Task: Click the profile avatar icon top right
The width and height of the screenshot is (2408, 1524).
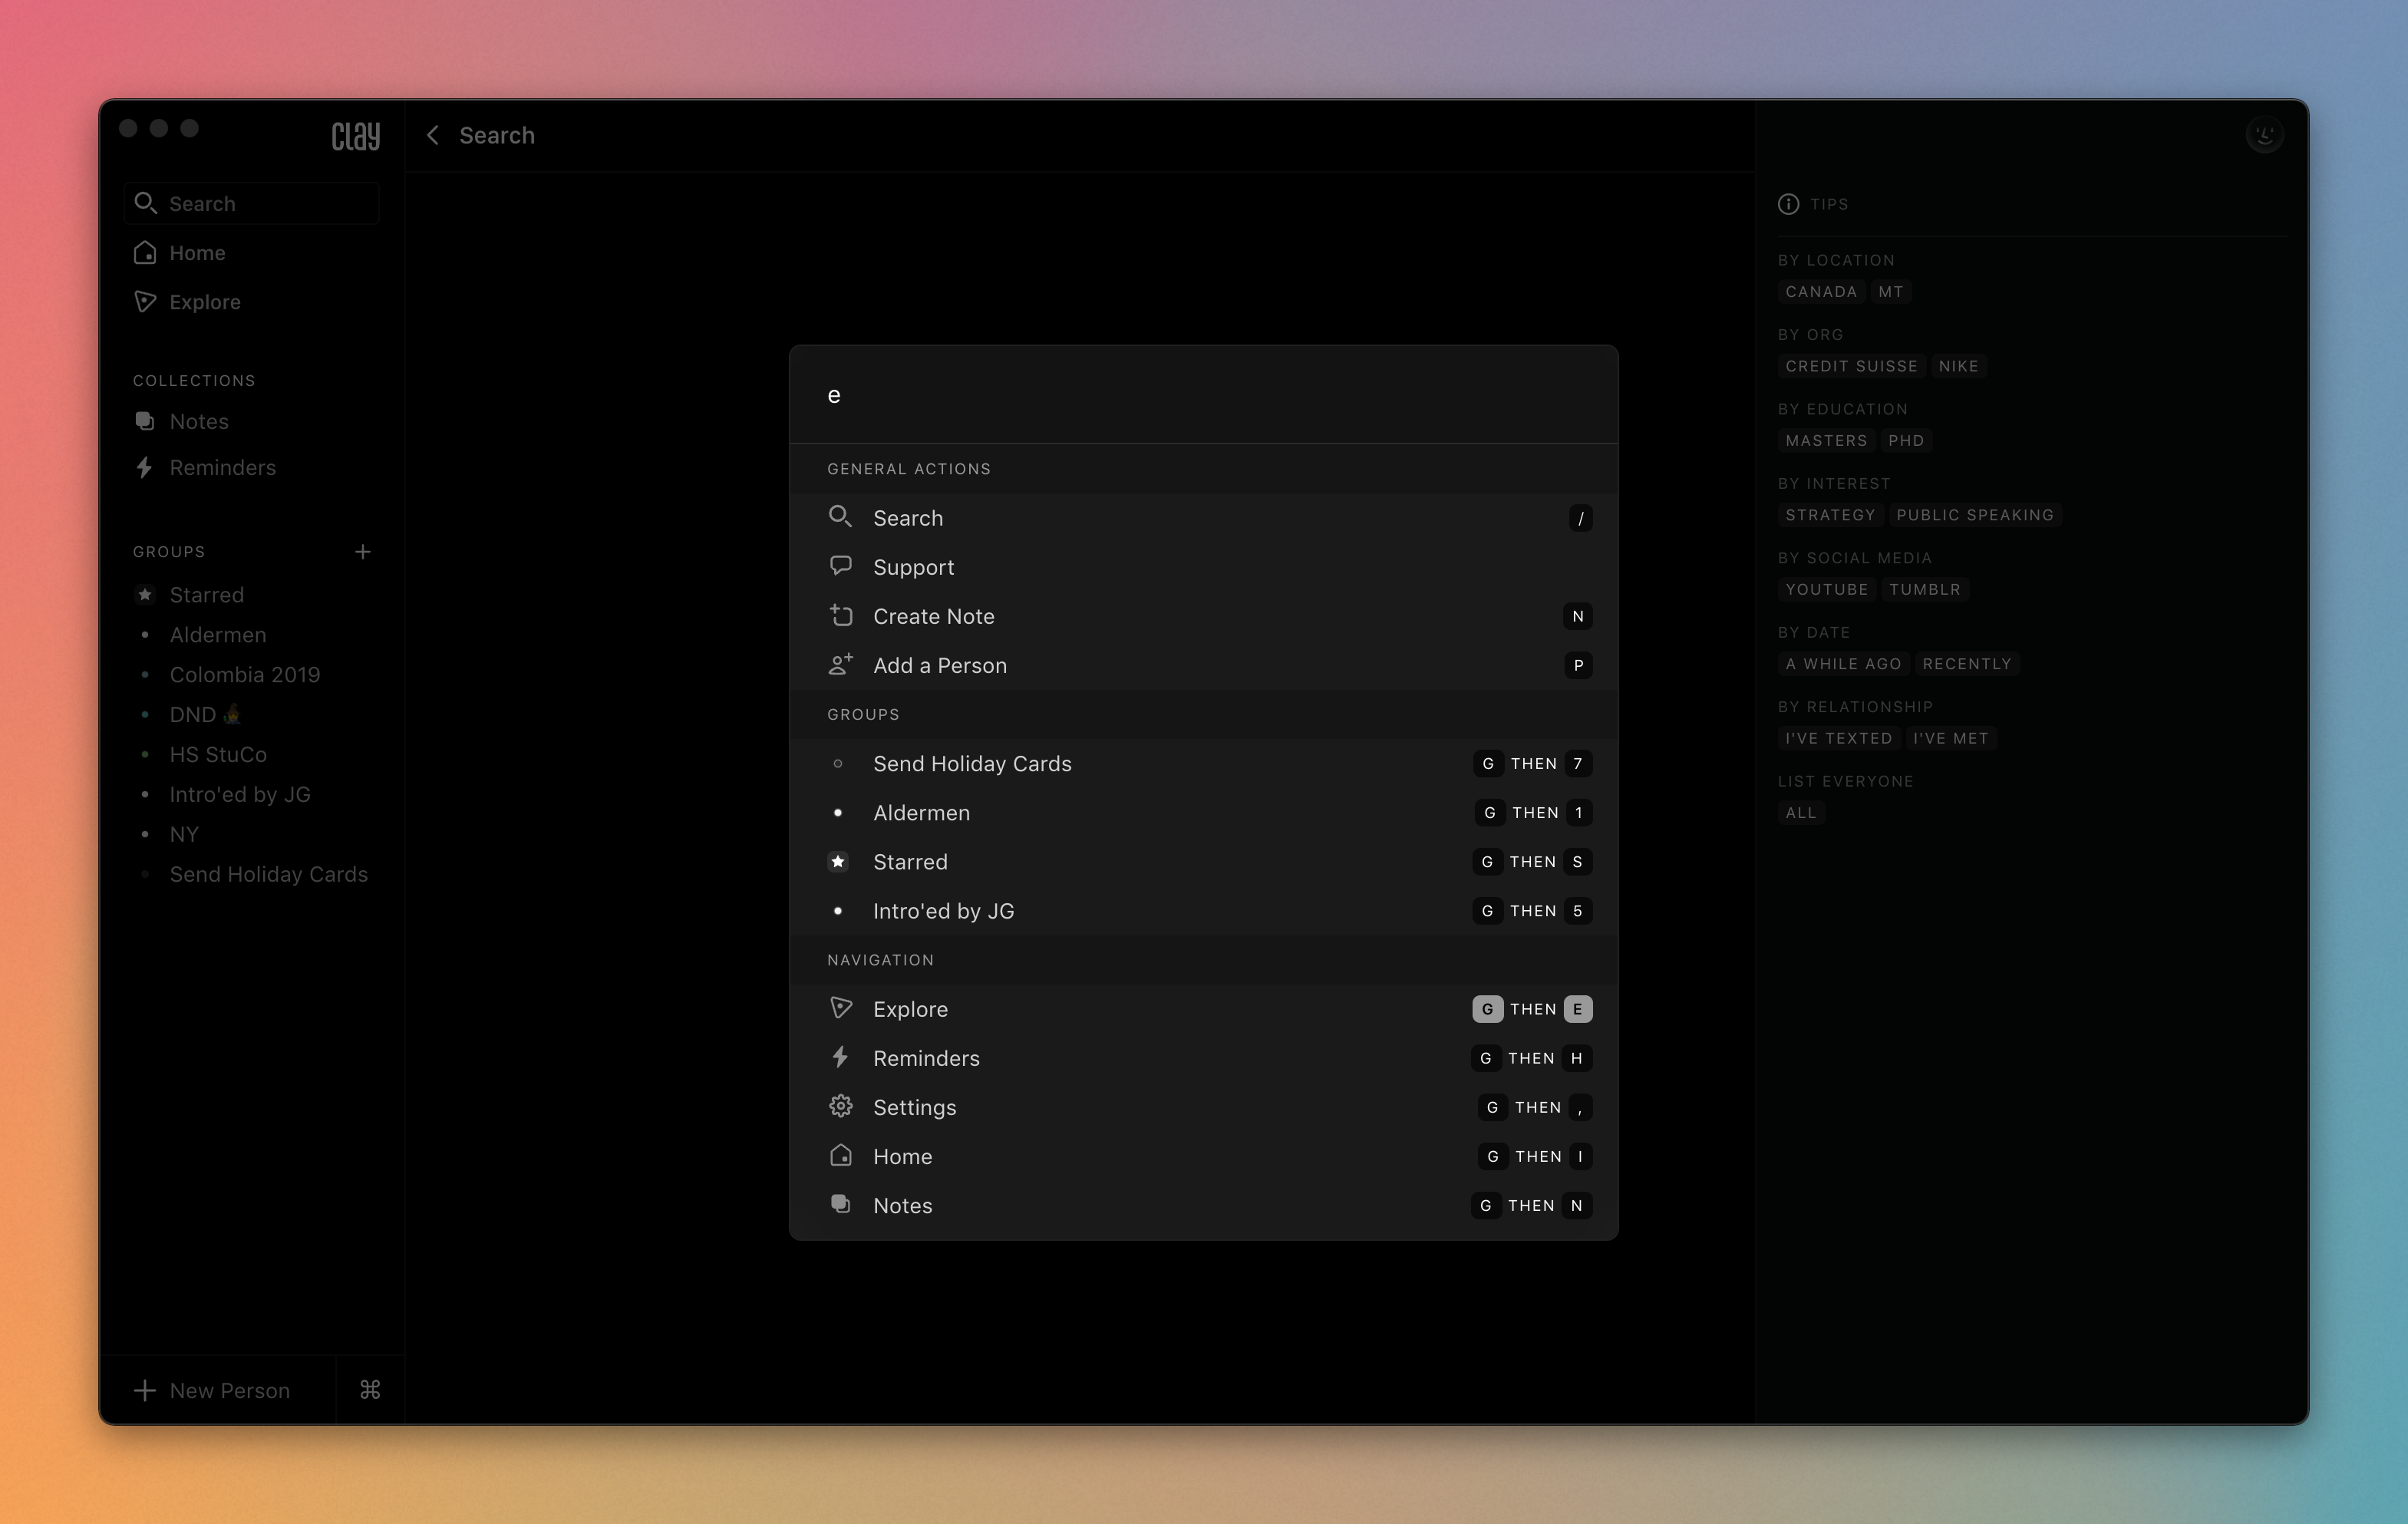Action: [x=2264, y=134]
